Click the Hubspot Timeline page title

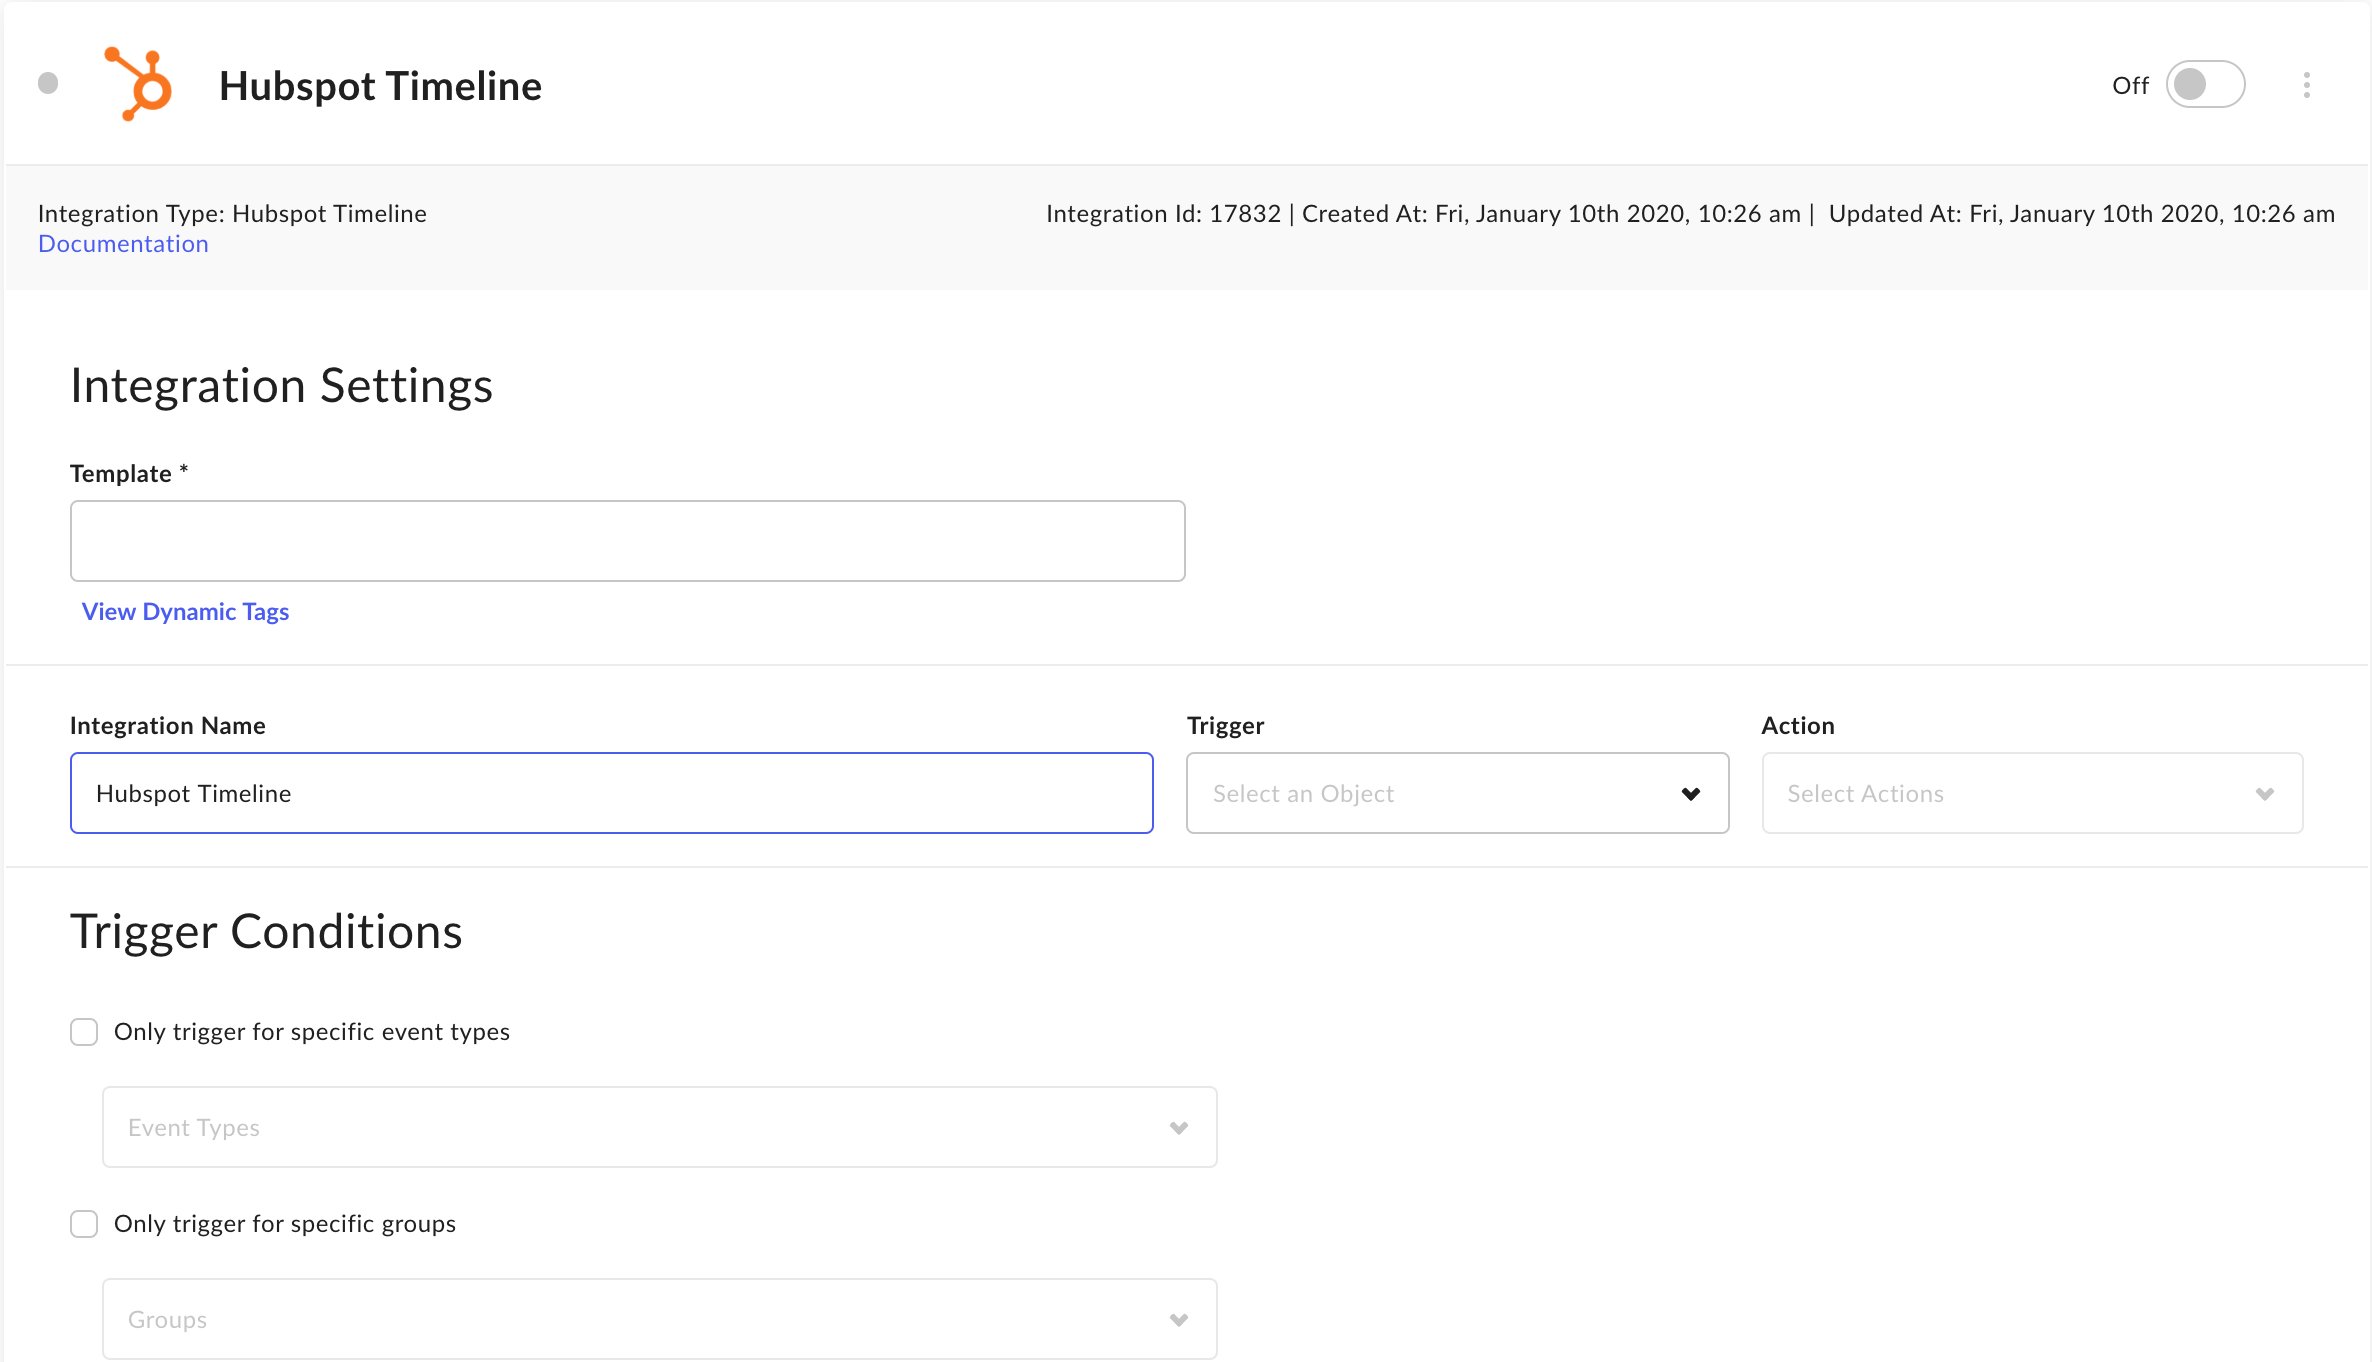tap(380, 86)
